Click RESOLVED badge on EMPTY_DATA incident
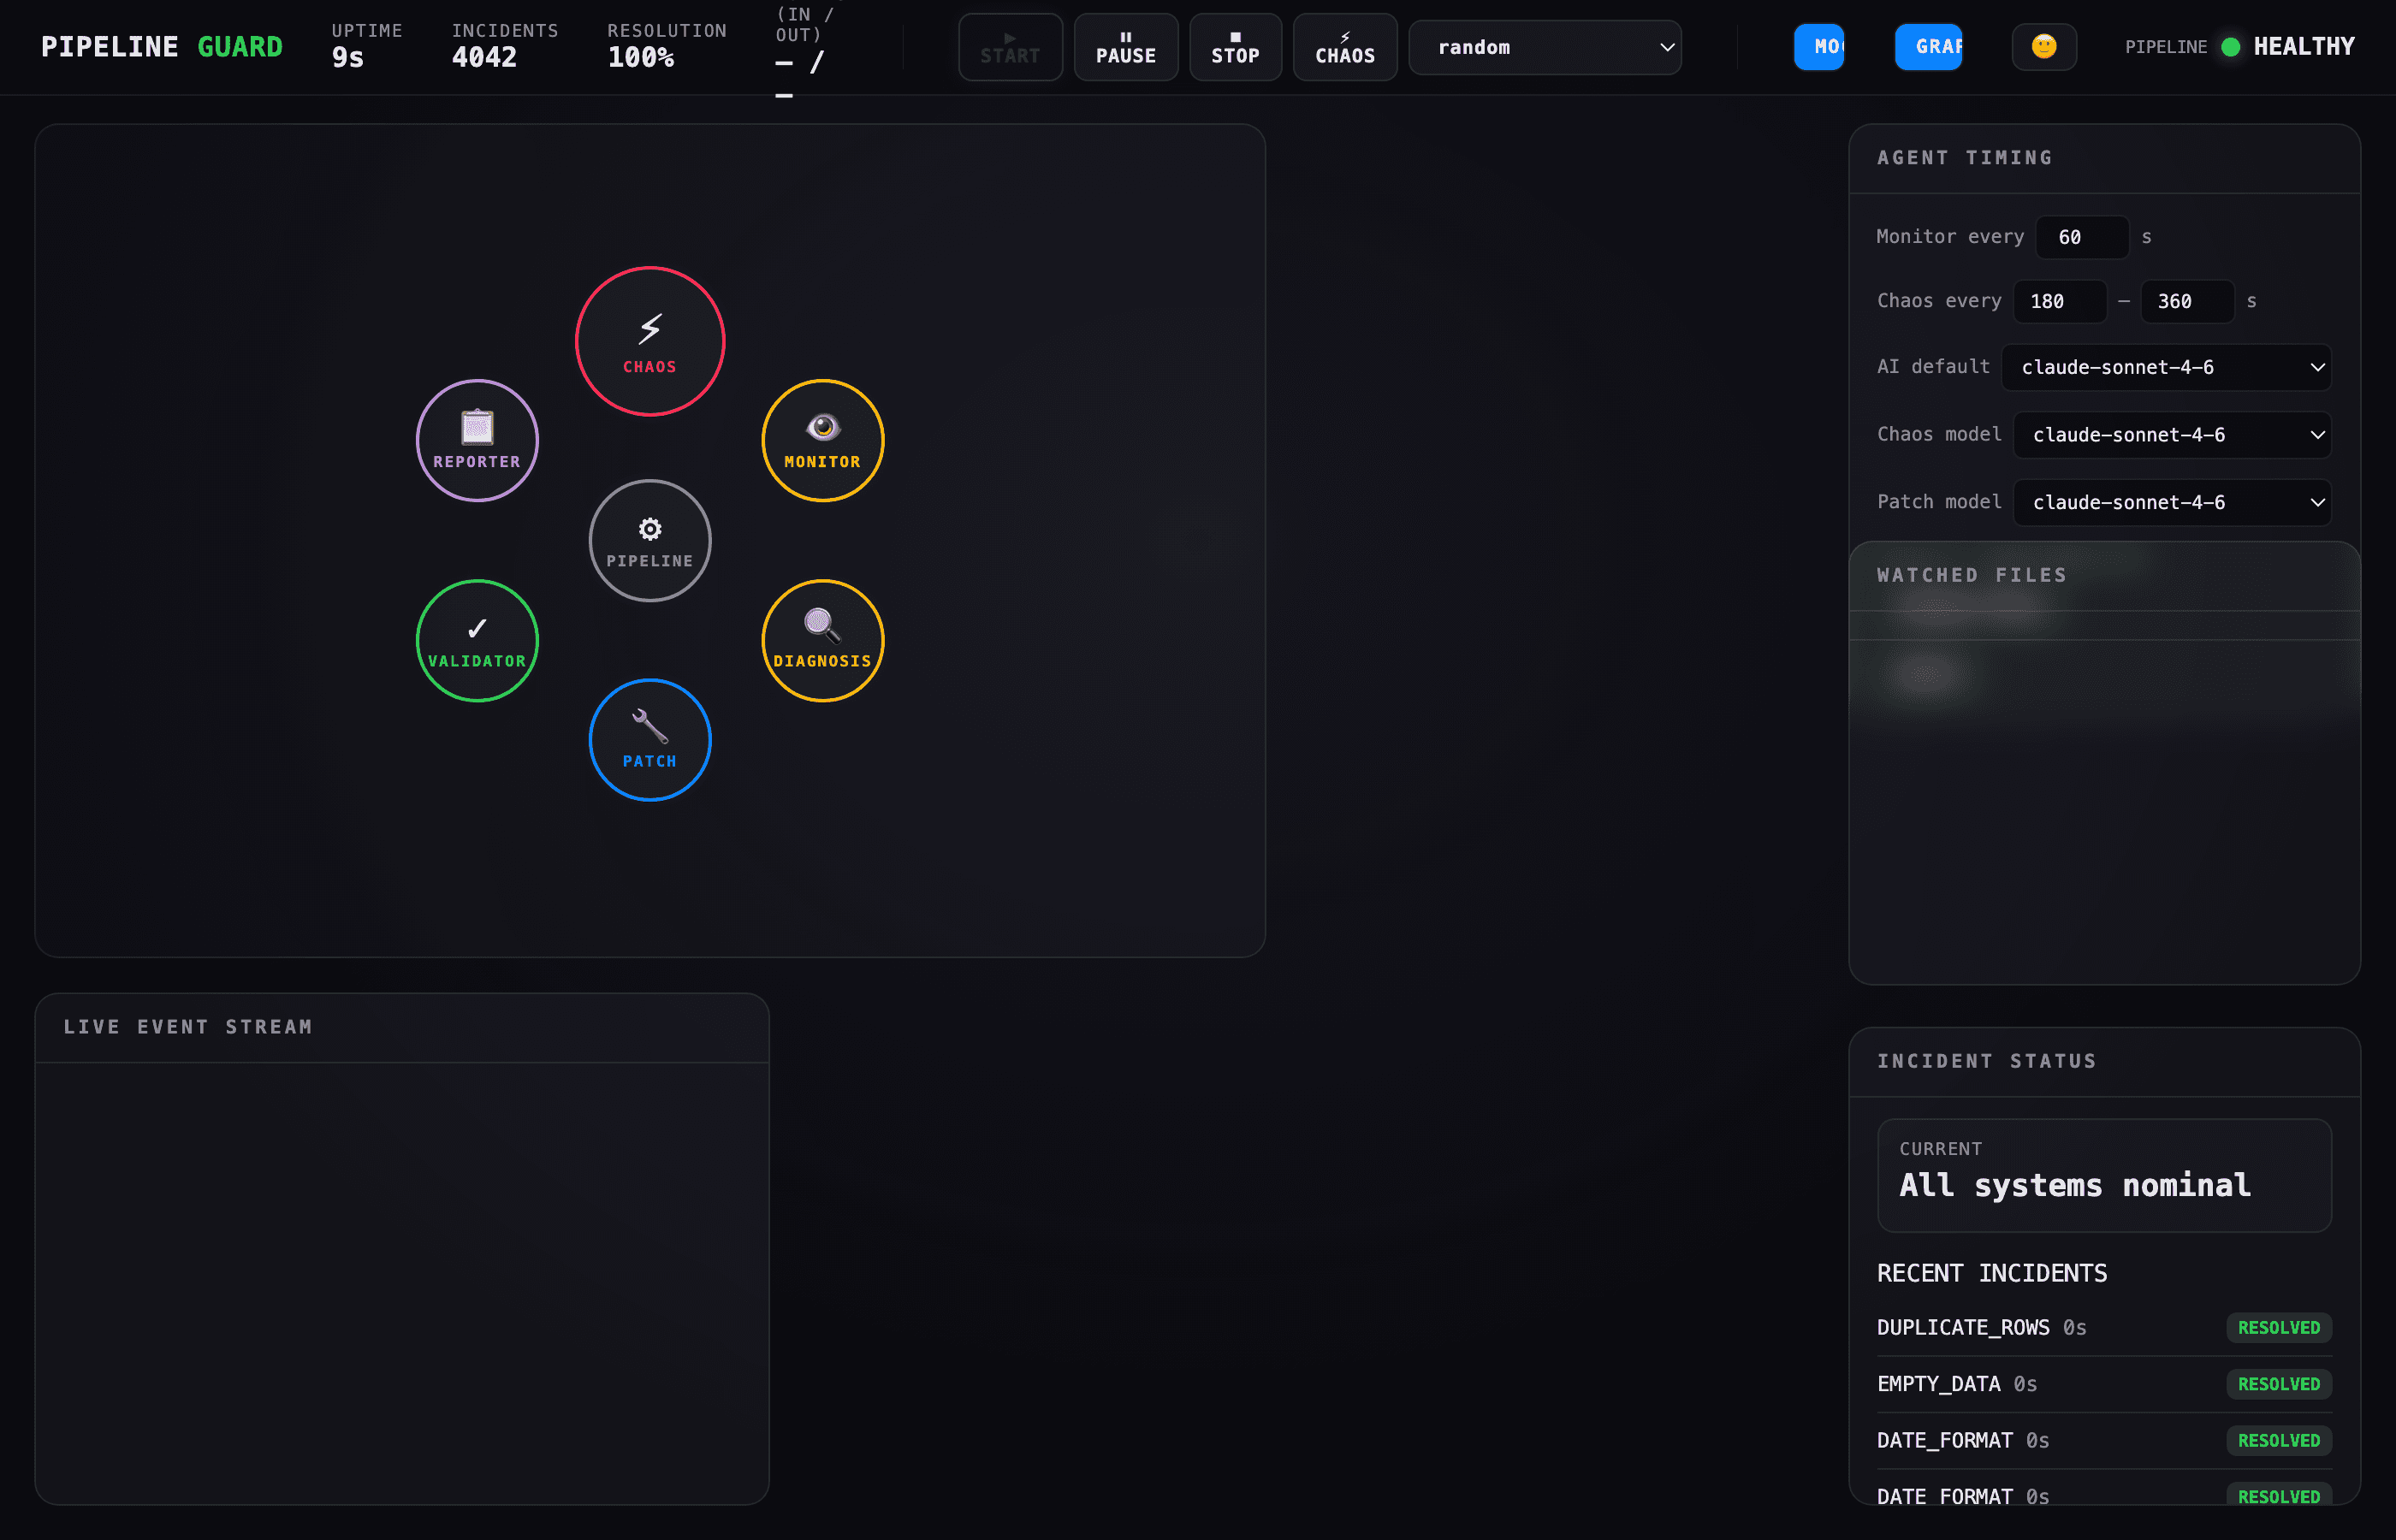This screenshot has height=1540, width=2396. [2279, 1384]
